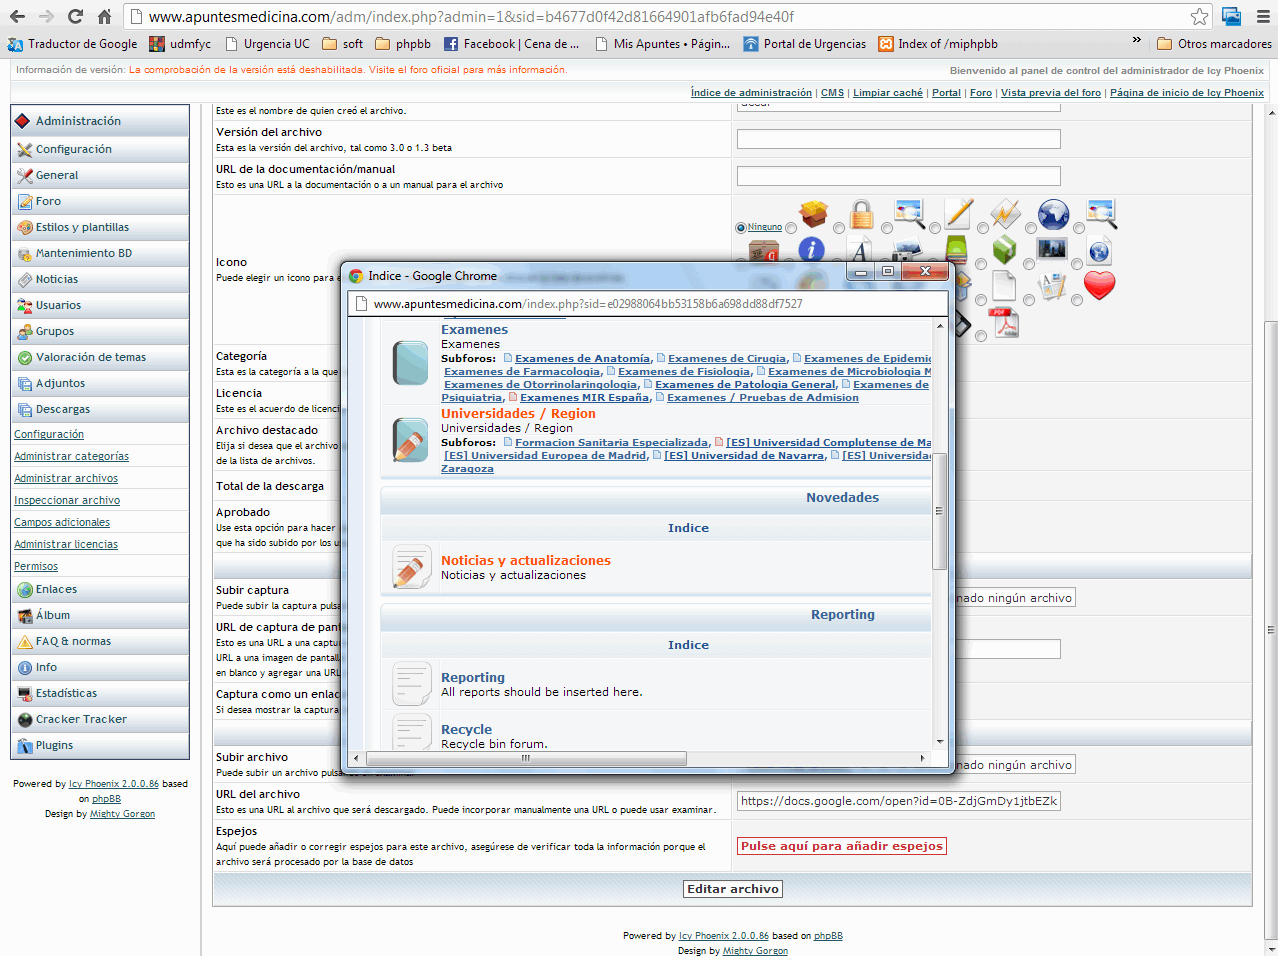
Task: Click the Chrome bookmark star icon
Action: click(1199, 17)
